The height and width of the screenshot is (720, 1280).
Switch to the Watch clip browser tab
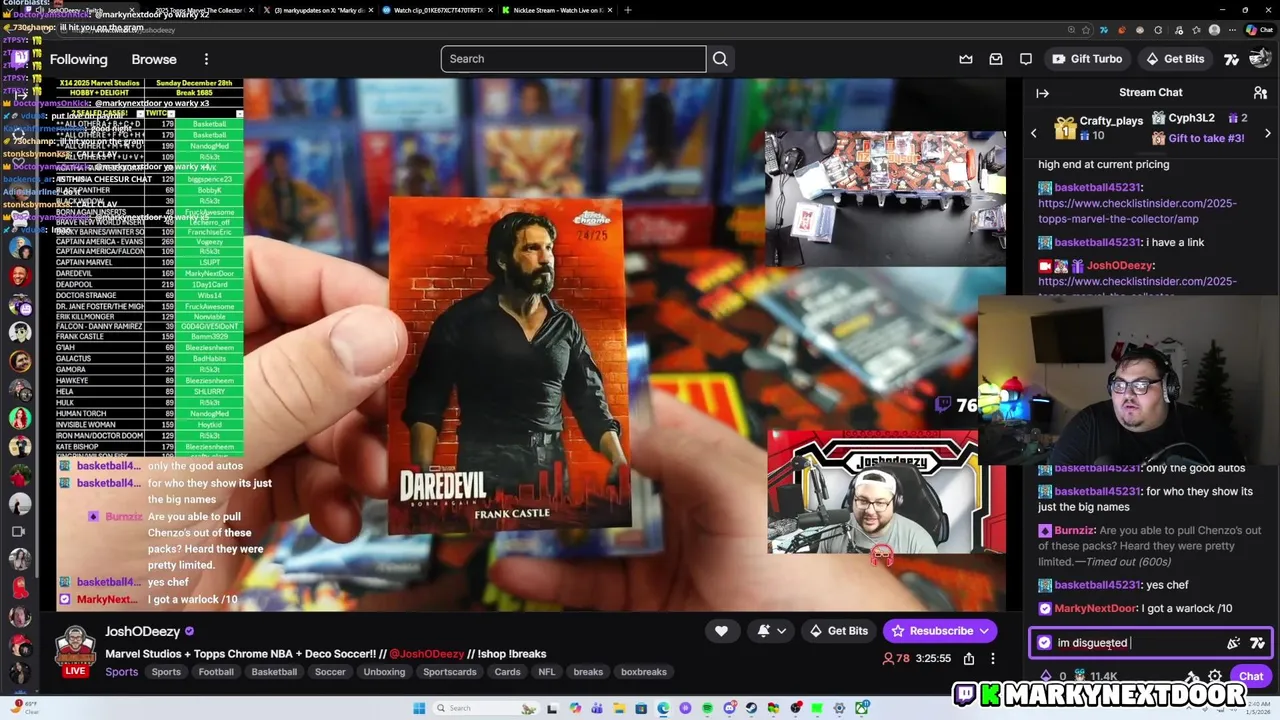tap(438, 10)
